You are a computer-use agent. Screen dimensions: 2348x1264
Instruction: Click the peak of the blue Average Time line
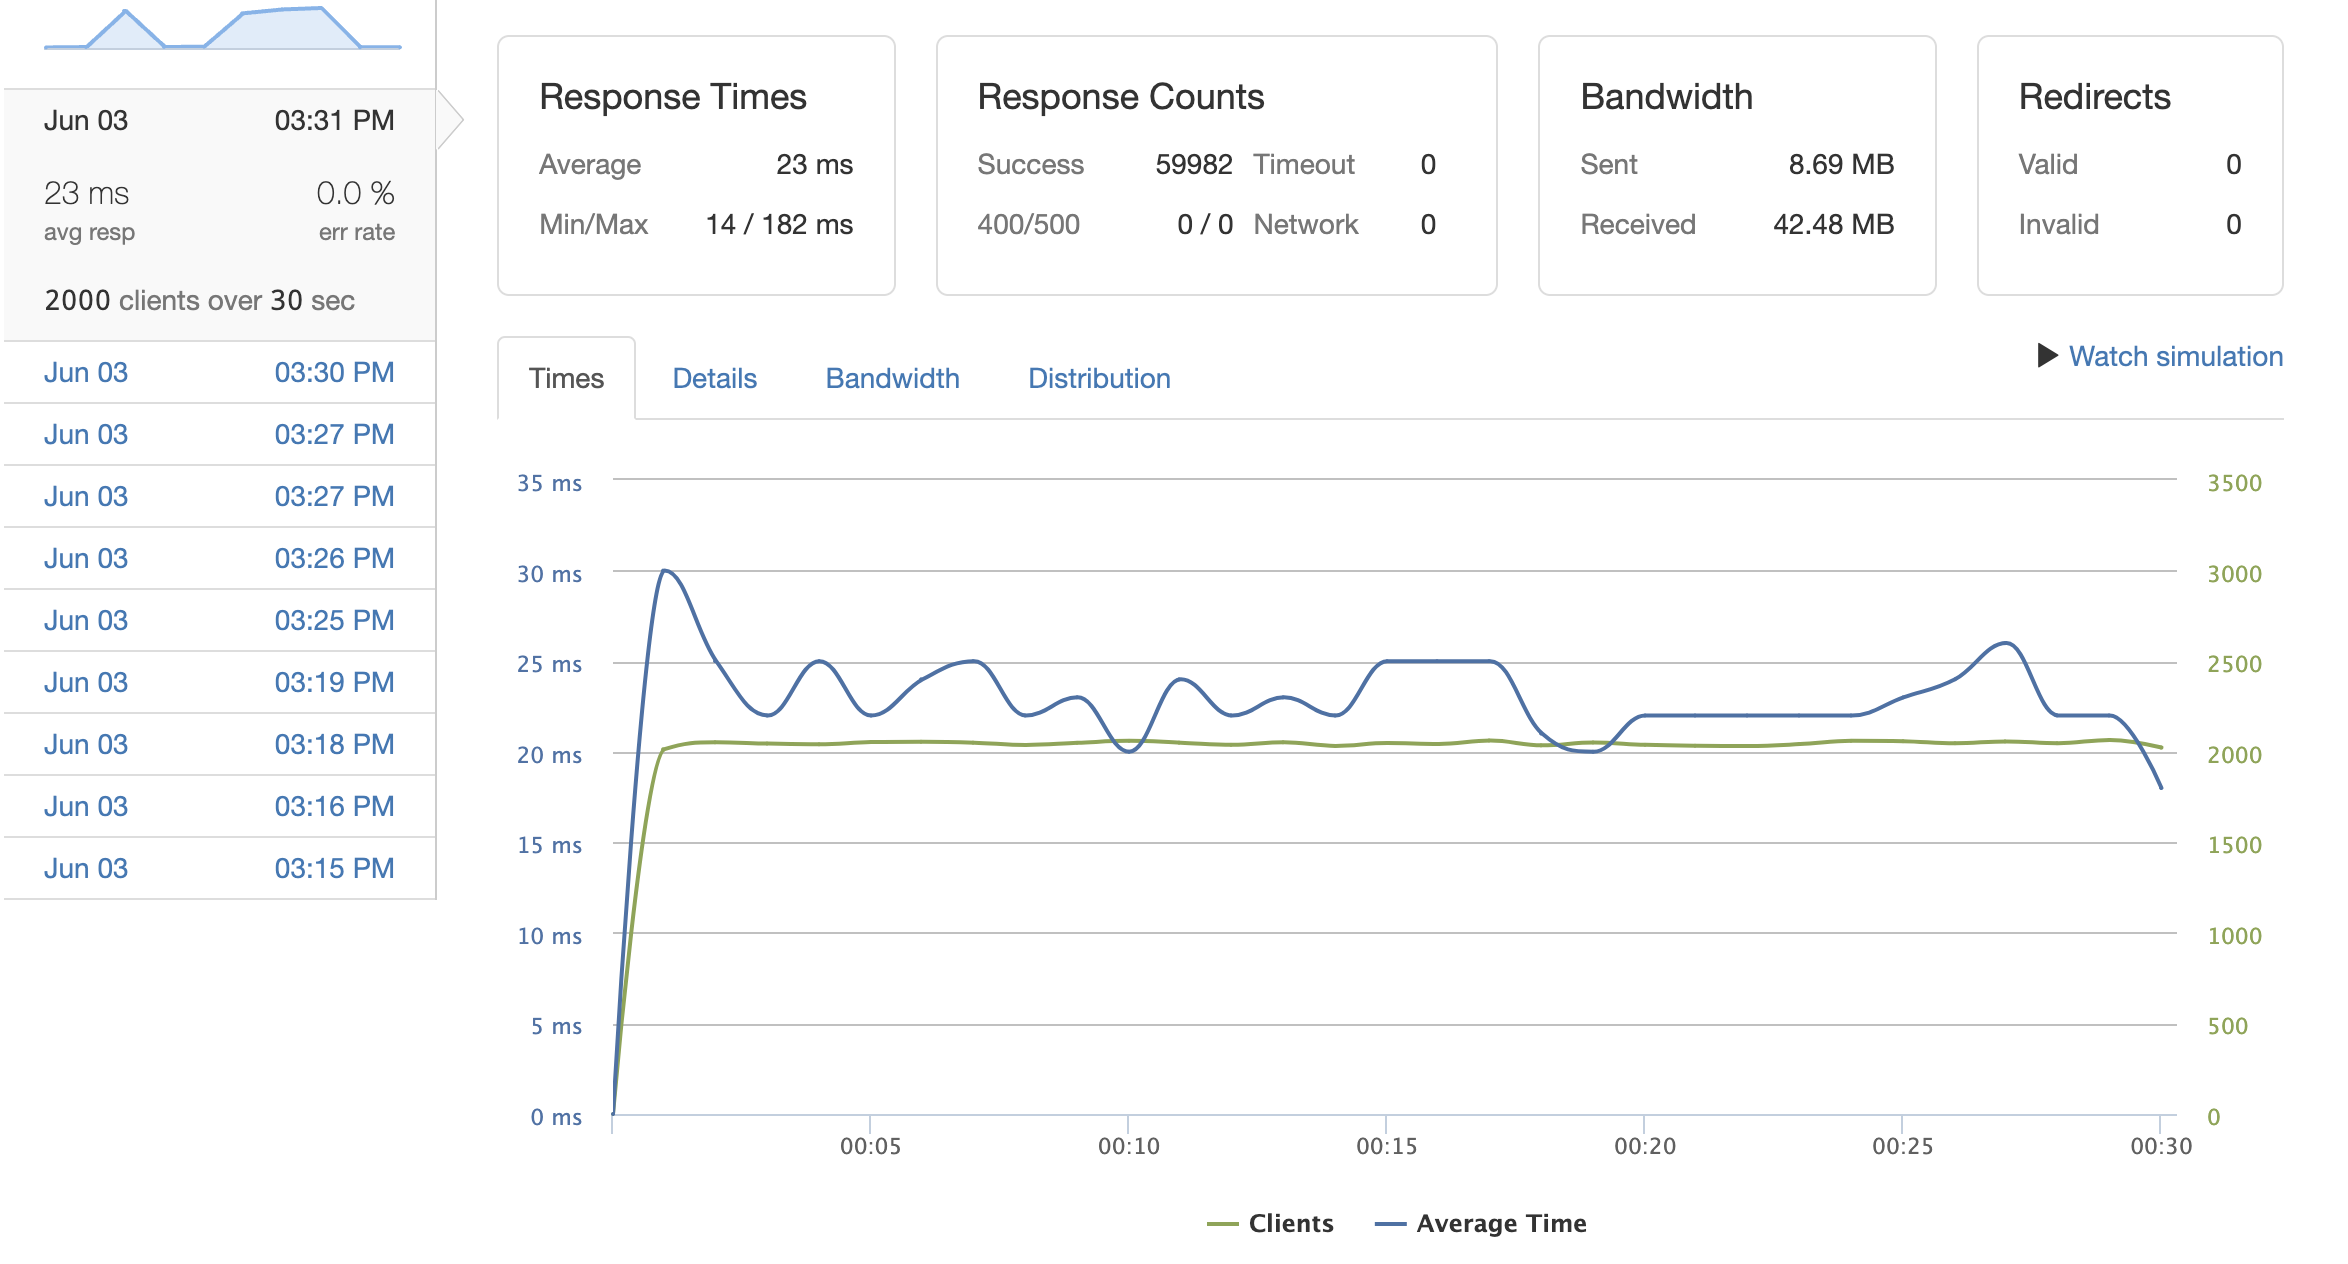pyautogui.click(x=665, y=571)
